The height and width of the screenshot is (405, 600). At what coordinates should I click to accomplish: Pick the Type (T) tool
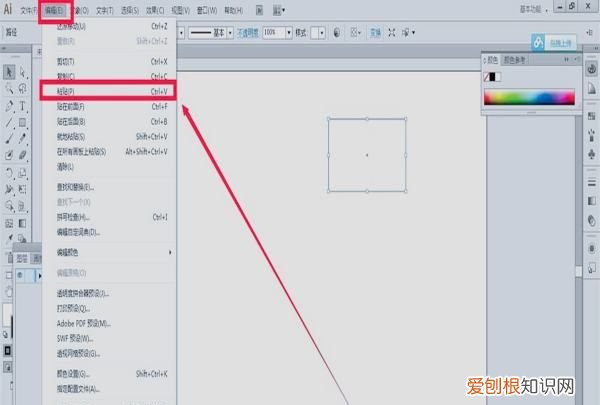[x=23, y=105]
